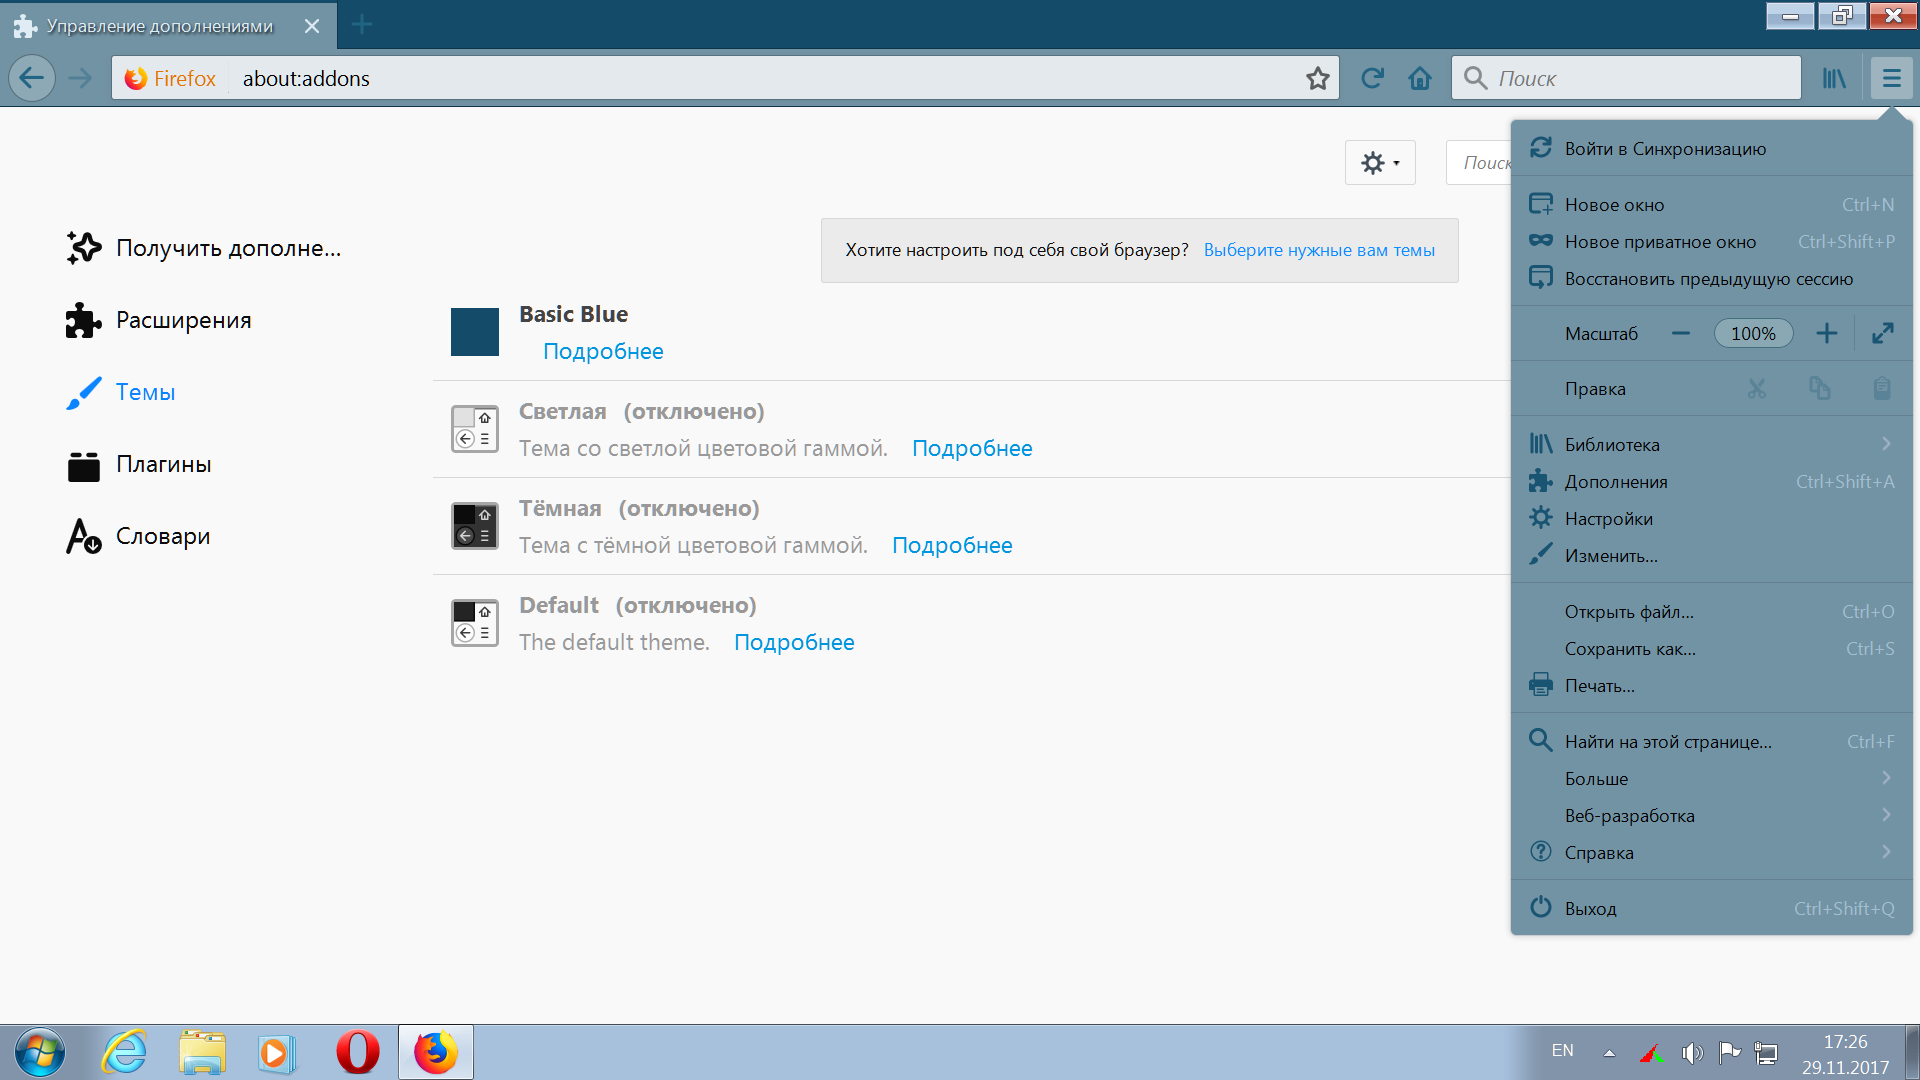Open the Library toolbar icon
Image resolution: width=1920 pixels, height=1080 pixels.
tap(1834, 78)
